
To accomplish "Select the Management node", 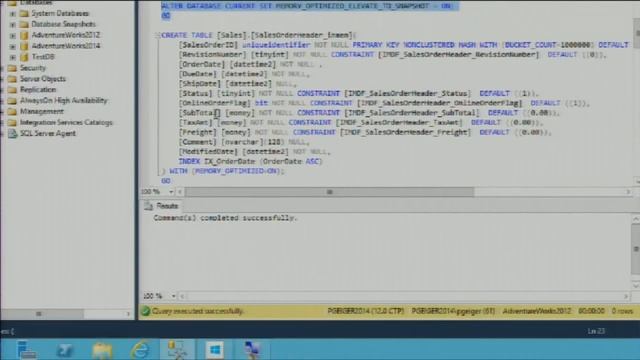I will click(x=41, y=111).
